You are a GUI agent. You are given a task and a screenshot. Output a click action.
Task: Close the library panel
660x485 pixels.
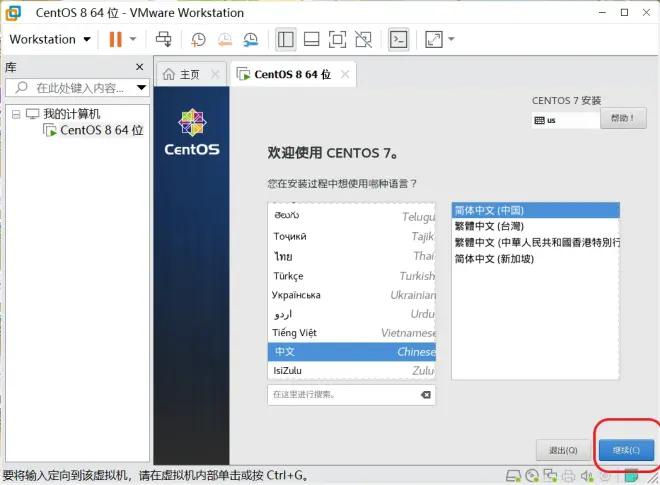(140, 67)
